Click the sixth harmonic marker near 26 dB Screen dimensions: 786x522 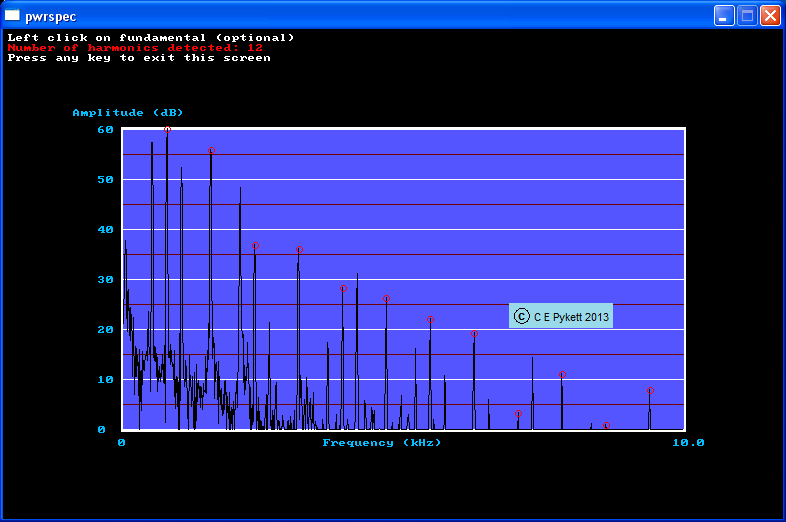click(x=386, y=299)
